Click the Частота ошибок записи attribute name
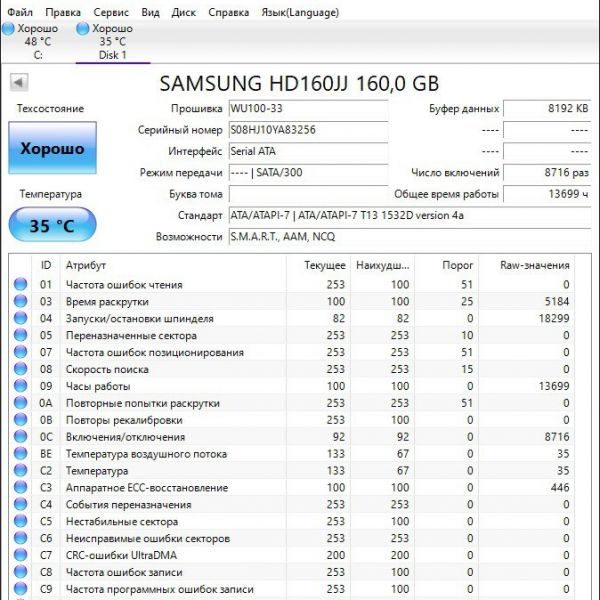The width and height of the screenshot is (600, 600). pos(124,572)
